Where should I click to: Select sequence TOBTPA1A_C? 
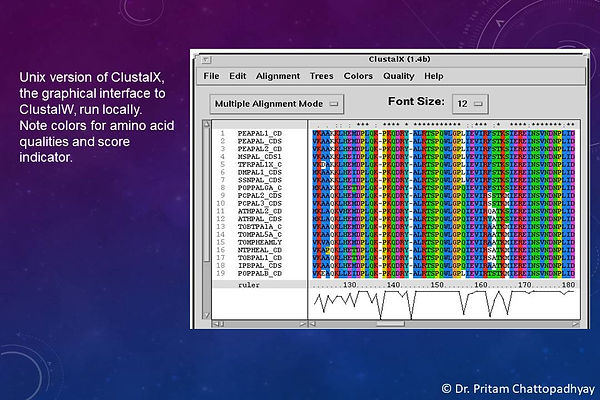click(259, 227)
